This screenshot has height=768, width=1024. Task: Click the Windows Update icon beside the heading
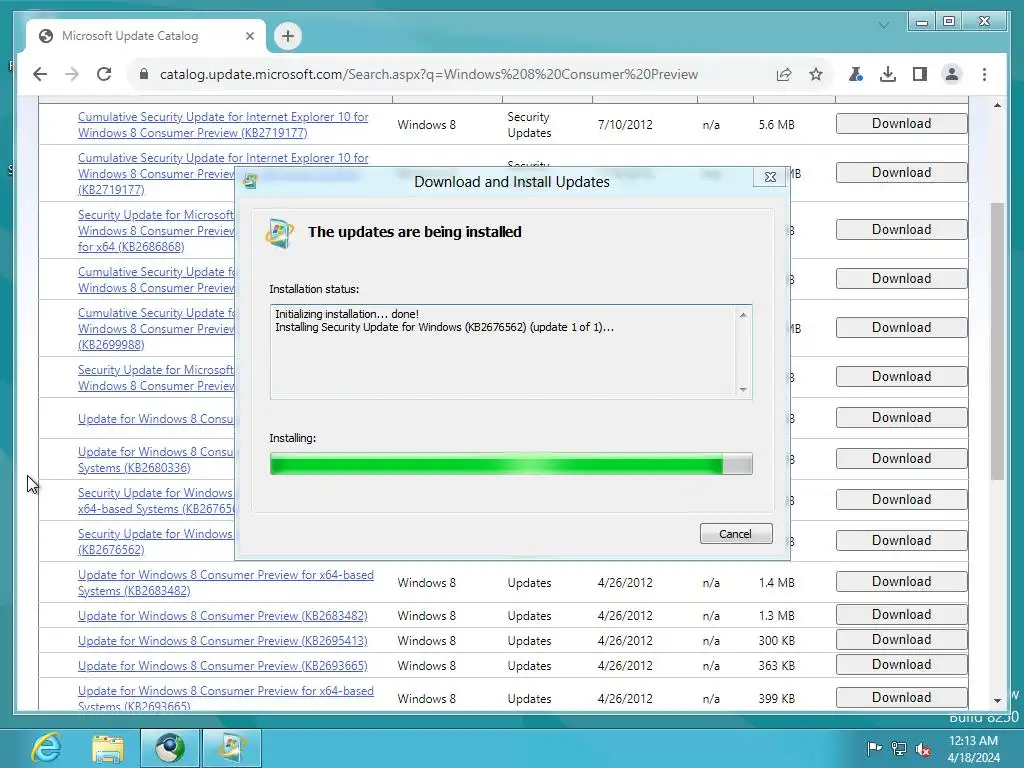[280, 233]
